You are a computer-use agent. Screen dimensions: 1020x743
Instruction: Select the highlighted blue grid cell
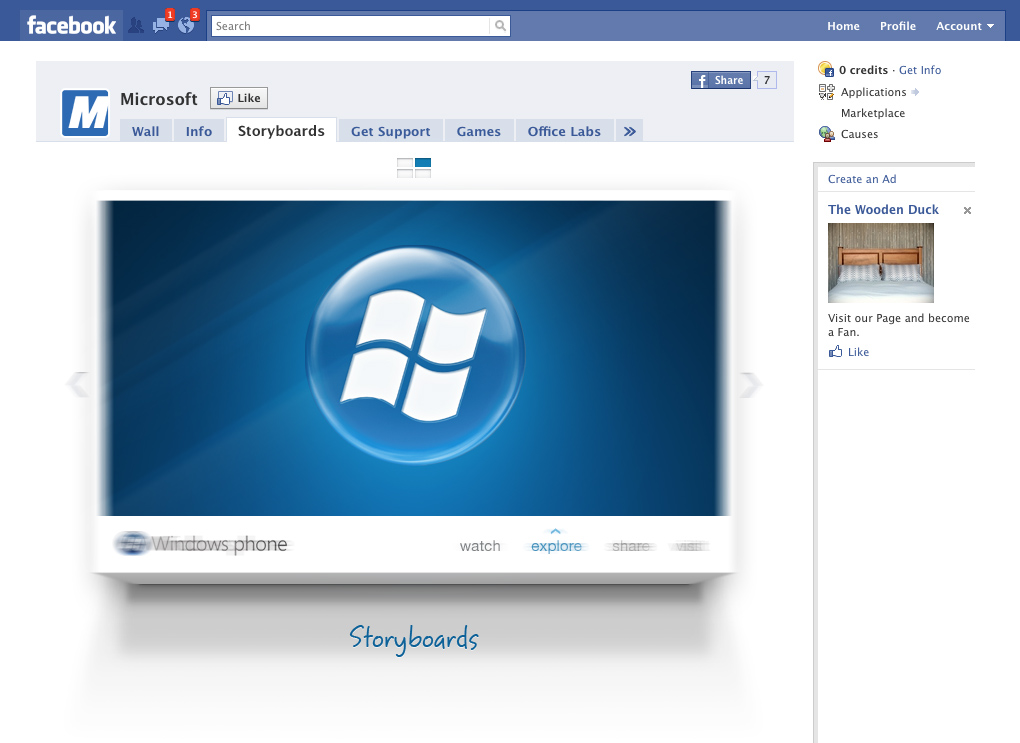tap(423, 163)
